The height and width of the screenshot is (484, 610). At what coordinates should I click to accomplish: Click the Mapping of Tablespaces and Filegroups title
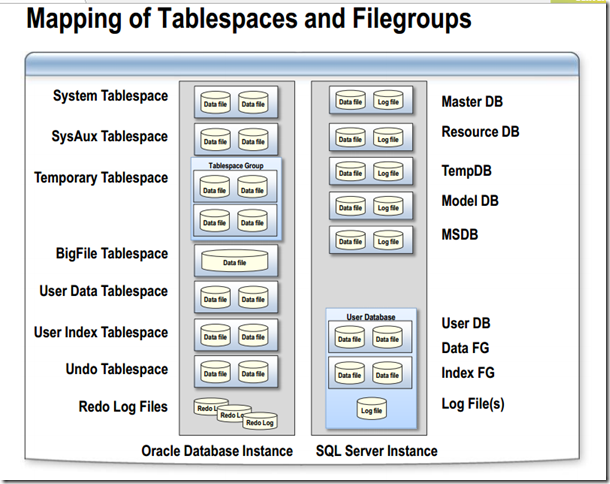tap(249, 19)
